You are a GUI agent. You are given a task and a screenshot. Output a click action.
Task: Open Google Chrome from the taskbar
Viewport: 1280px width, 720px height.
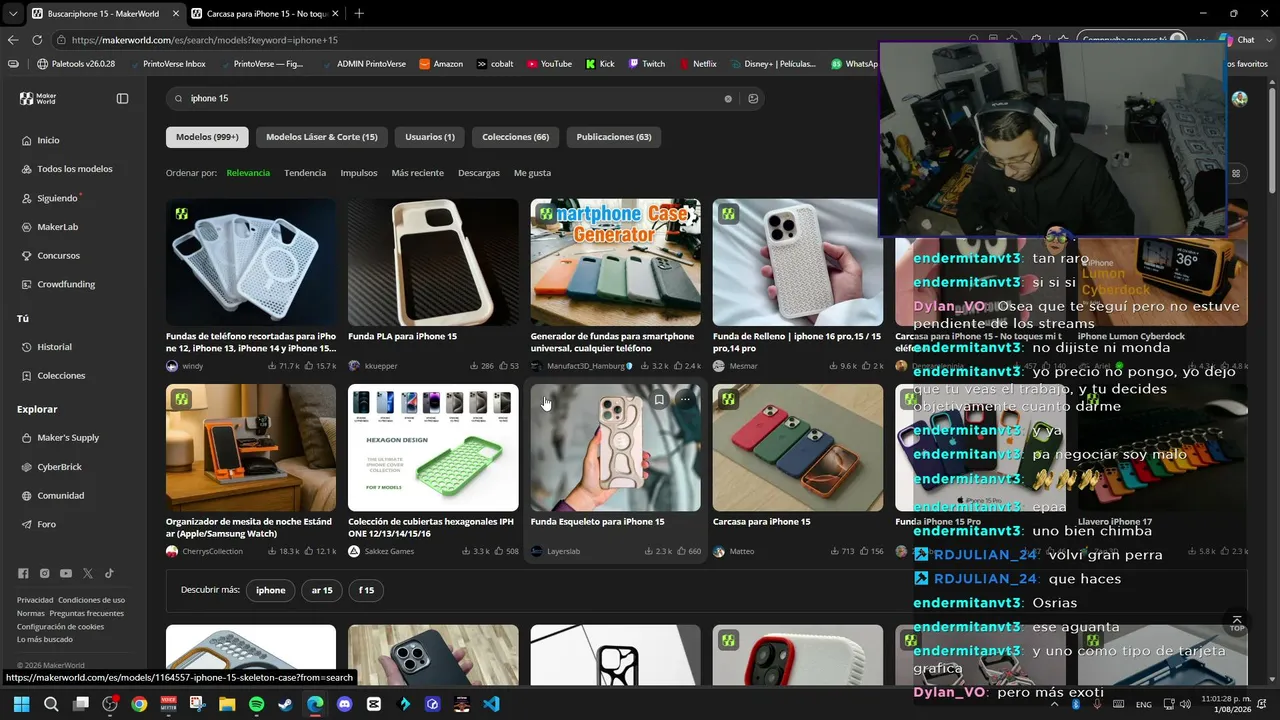[139, 704]
